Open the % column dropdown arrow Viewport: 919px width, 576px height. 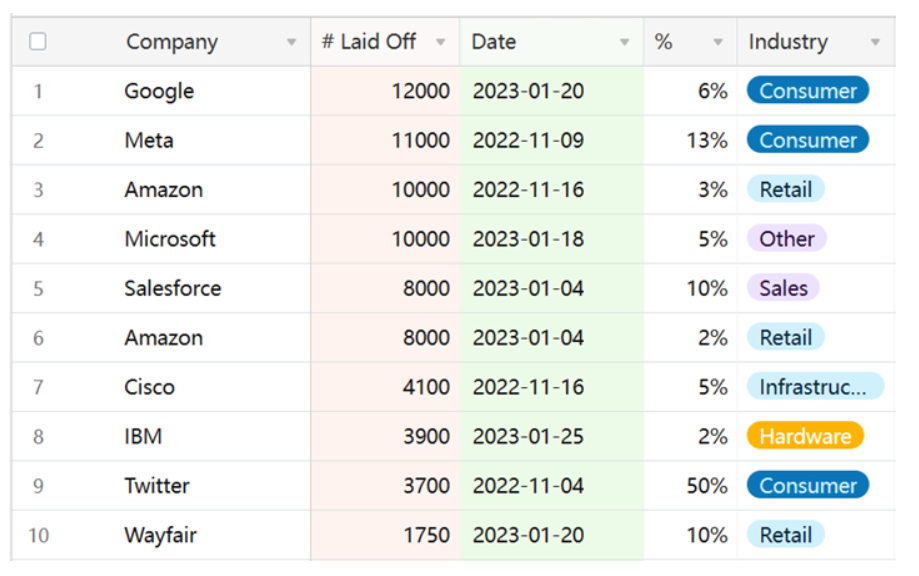pos(717,43)
